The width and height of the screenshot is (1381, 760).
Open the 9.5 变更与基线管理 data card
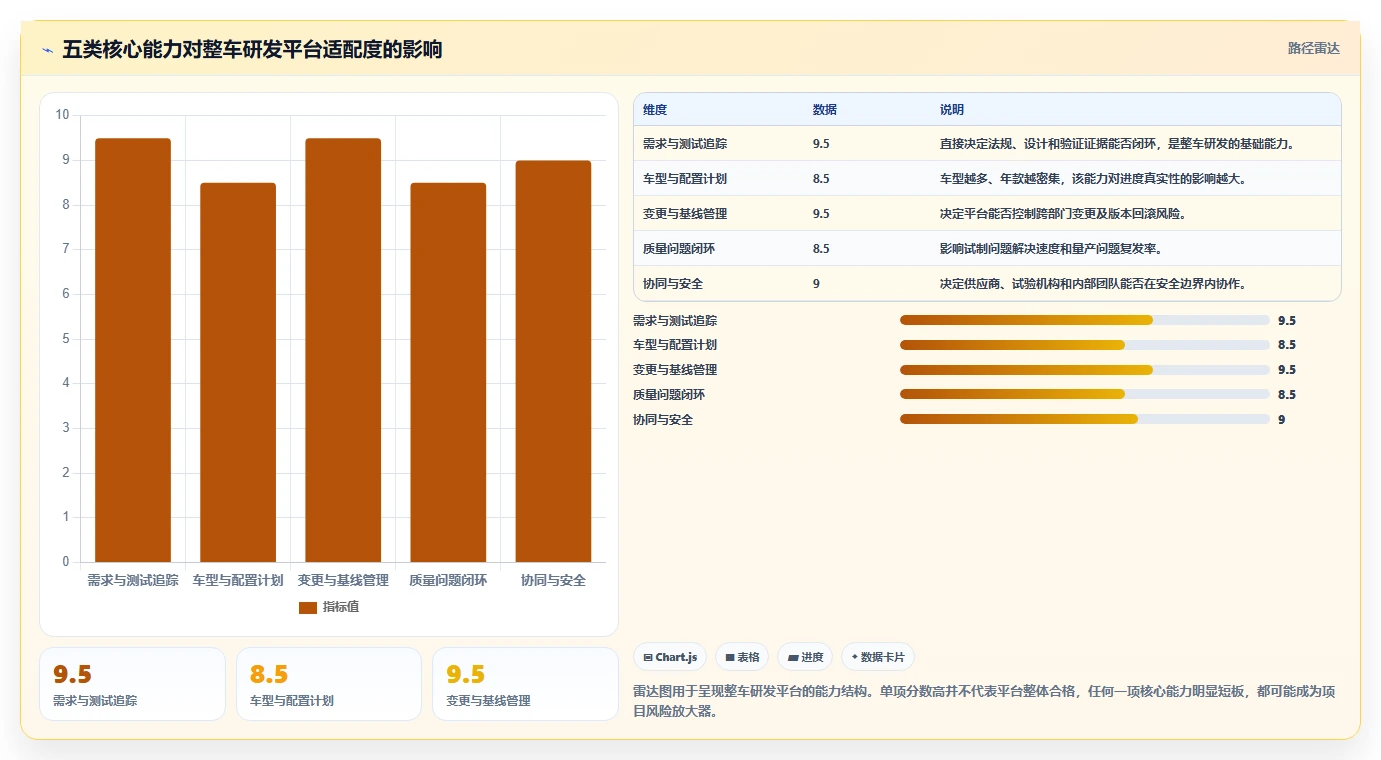525,684
